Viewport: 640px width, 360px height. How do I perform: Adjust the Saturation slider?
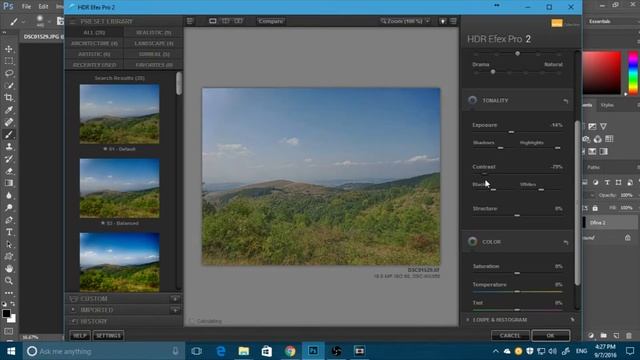click(x=517, y=273)
